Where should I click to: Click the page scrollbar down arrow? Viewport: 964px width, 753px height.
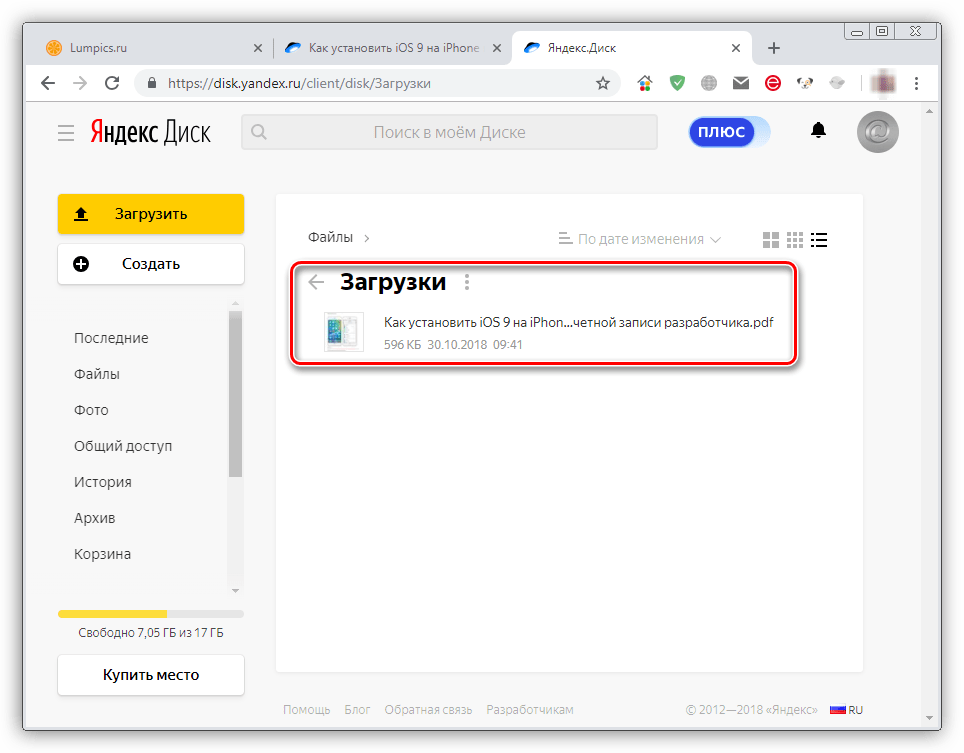929,718
